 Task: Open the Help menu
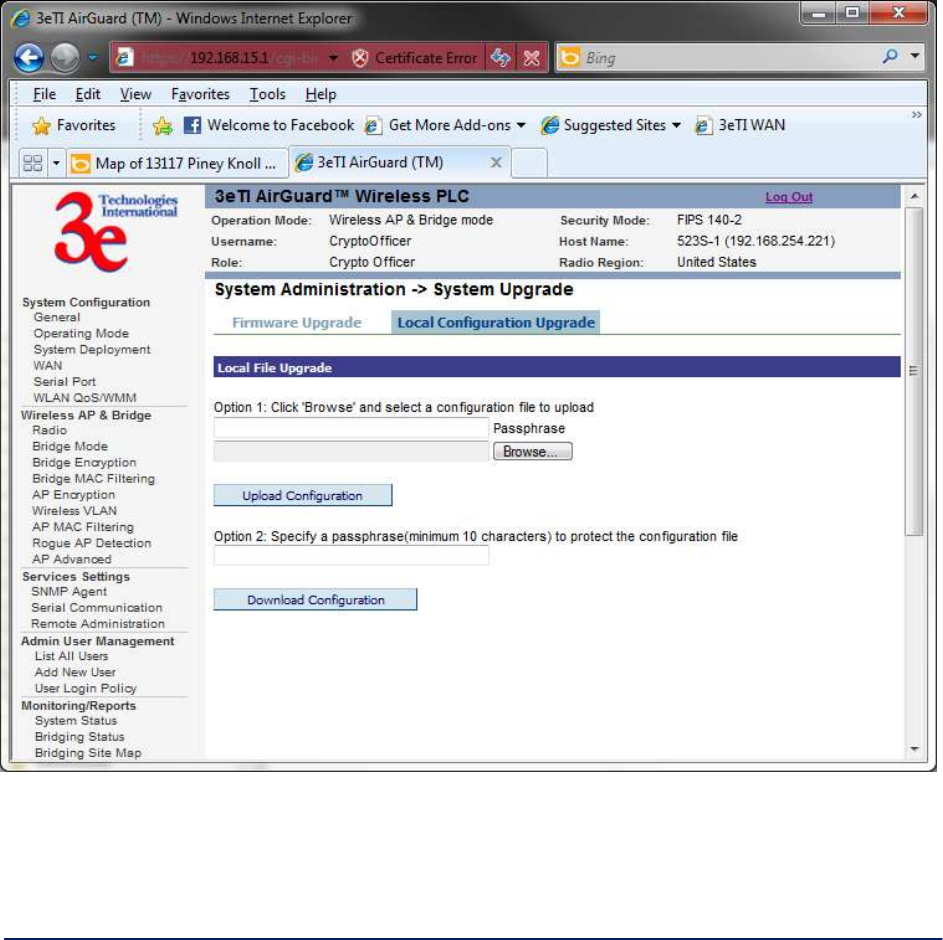(x=321, y=94)
